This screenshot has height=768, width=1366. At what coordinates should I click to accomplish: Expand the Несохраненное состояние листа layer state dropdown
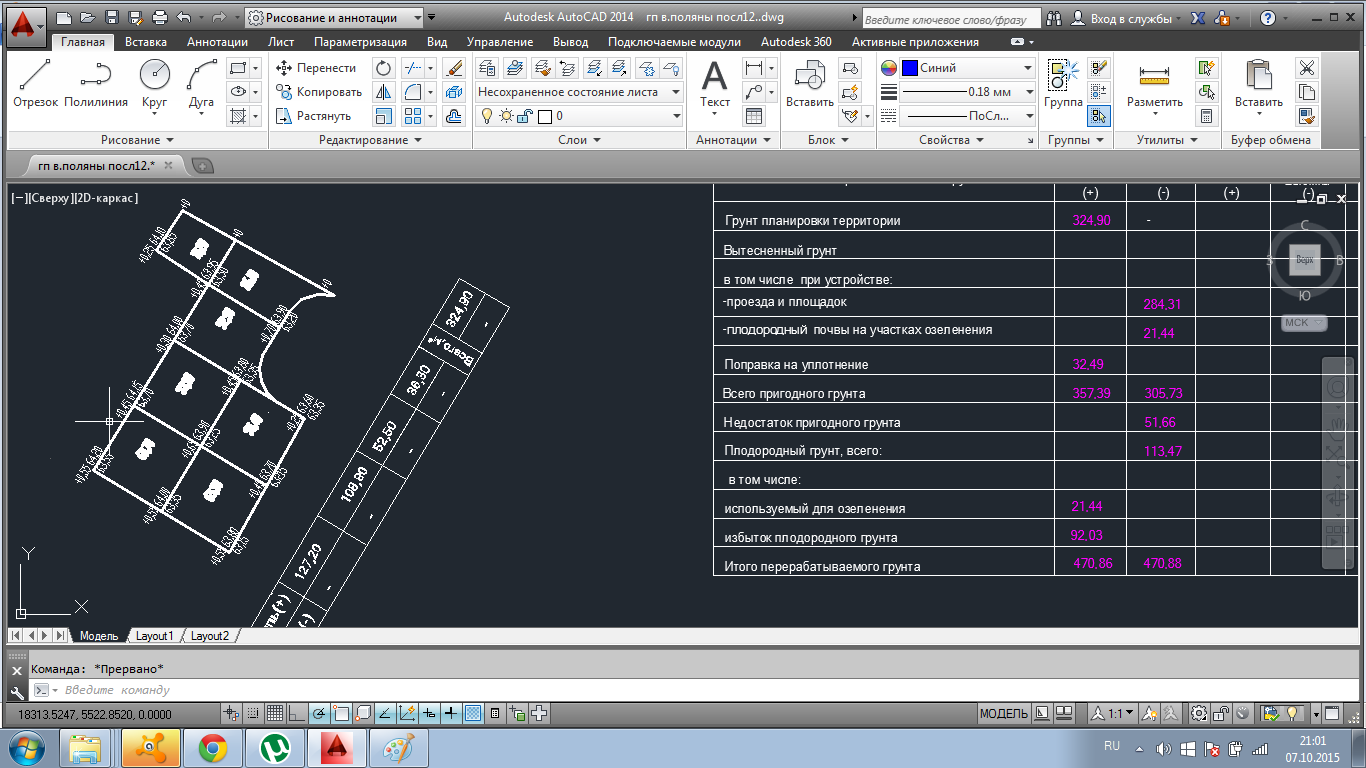click(x=676, y=92)
